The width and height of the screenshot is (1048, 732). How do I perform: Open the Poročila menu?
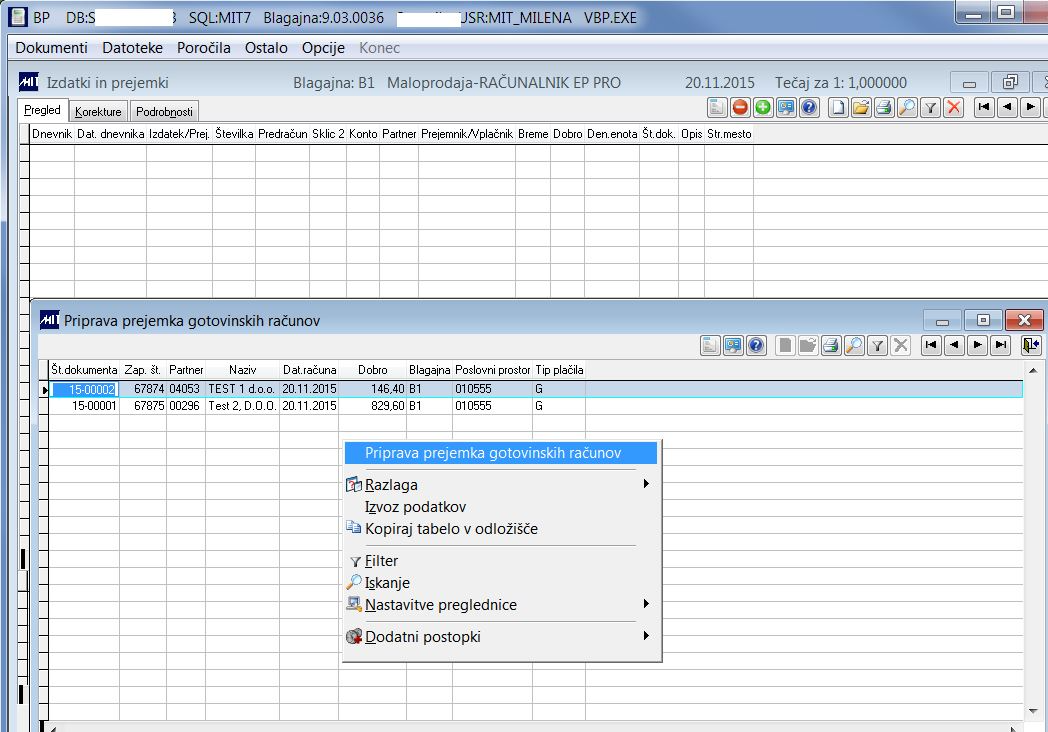pyautogui.click(x=203, y=47)
